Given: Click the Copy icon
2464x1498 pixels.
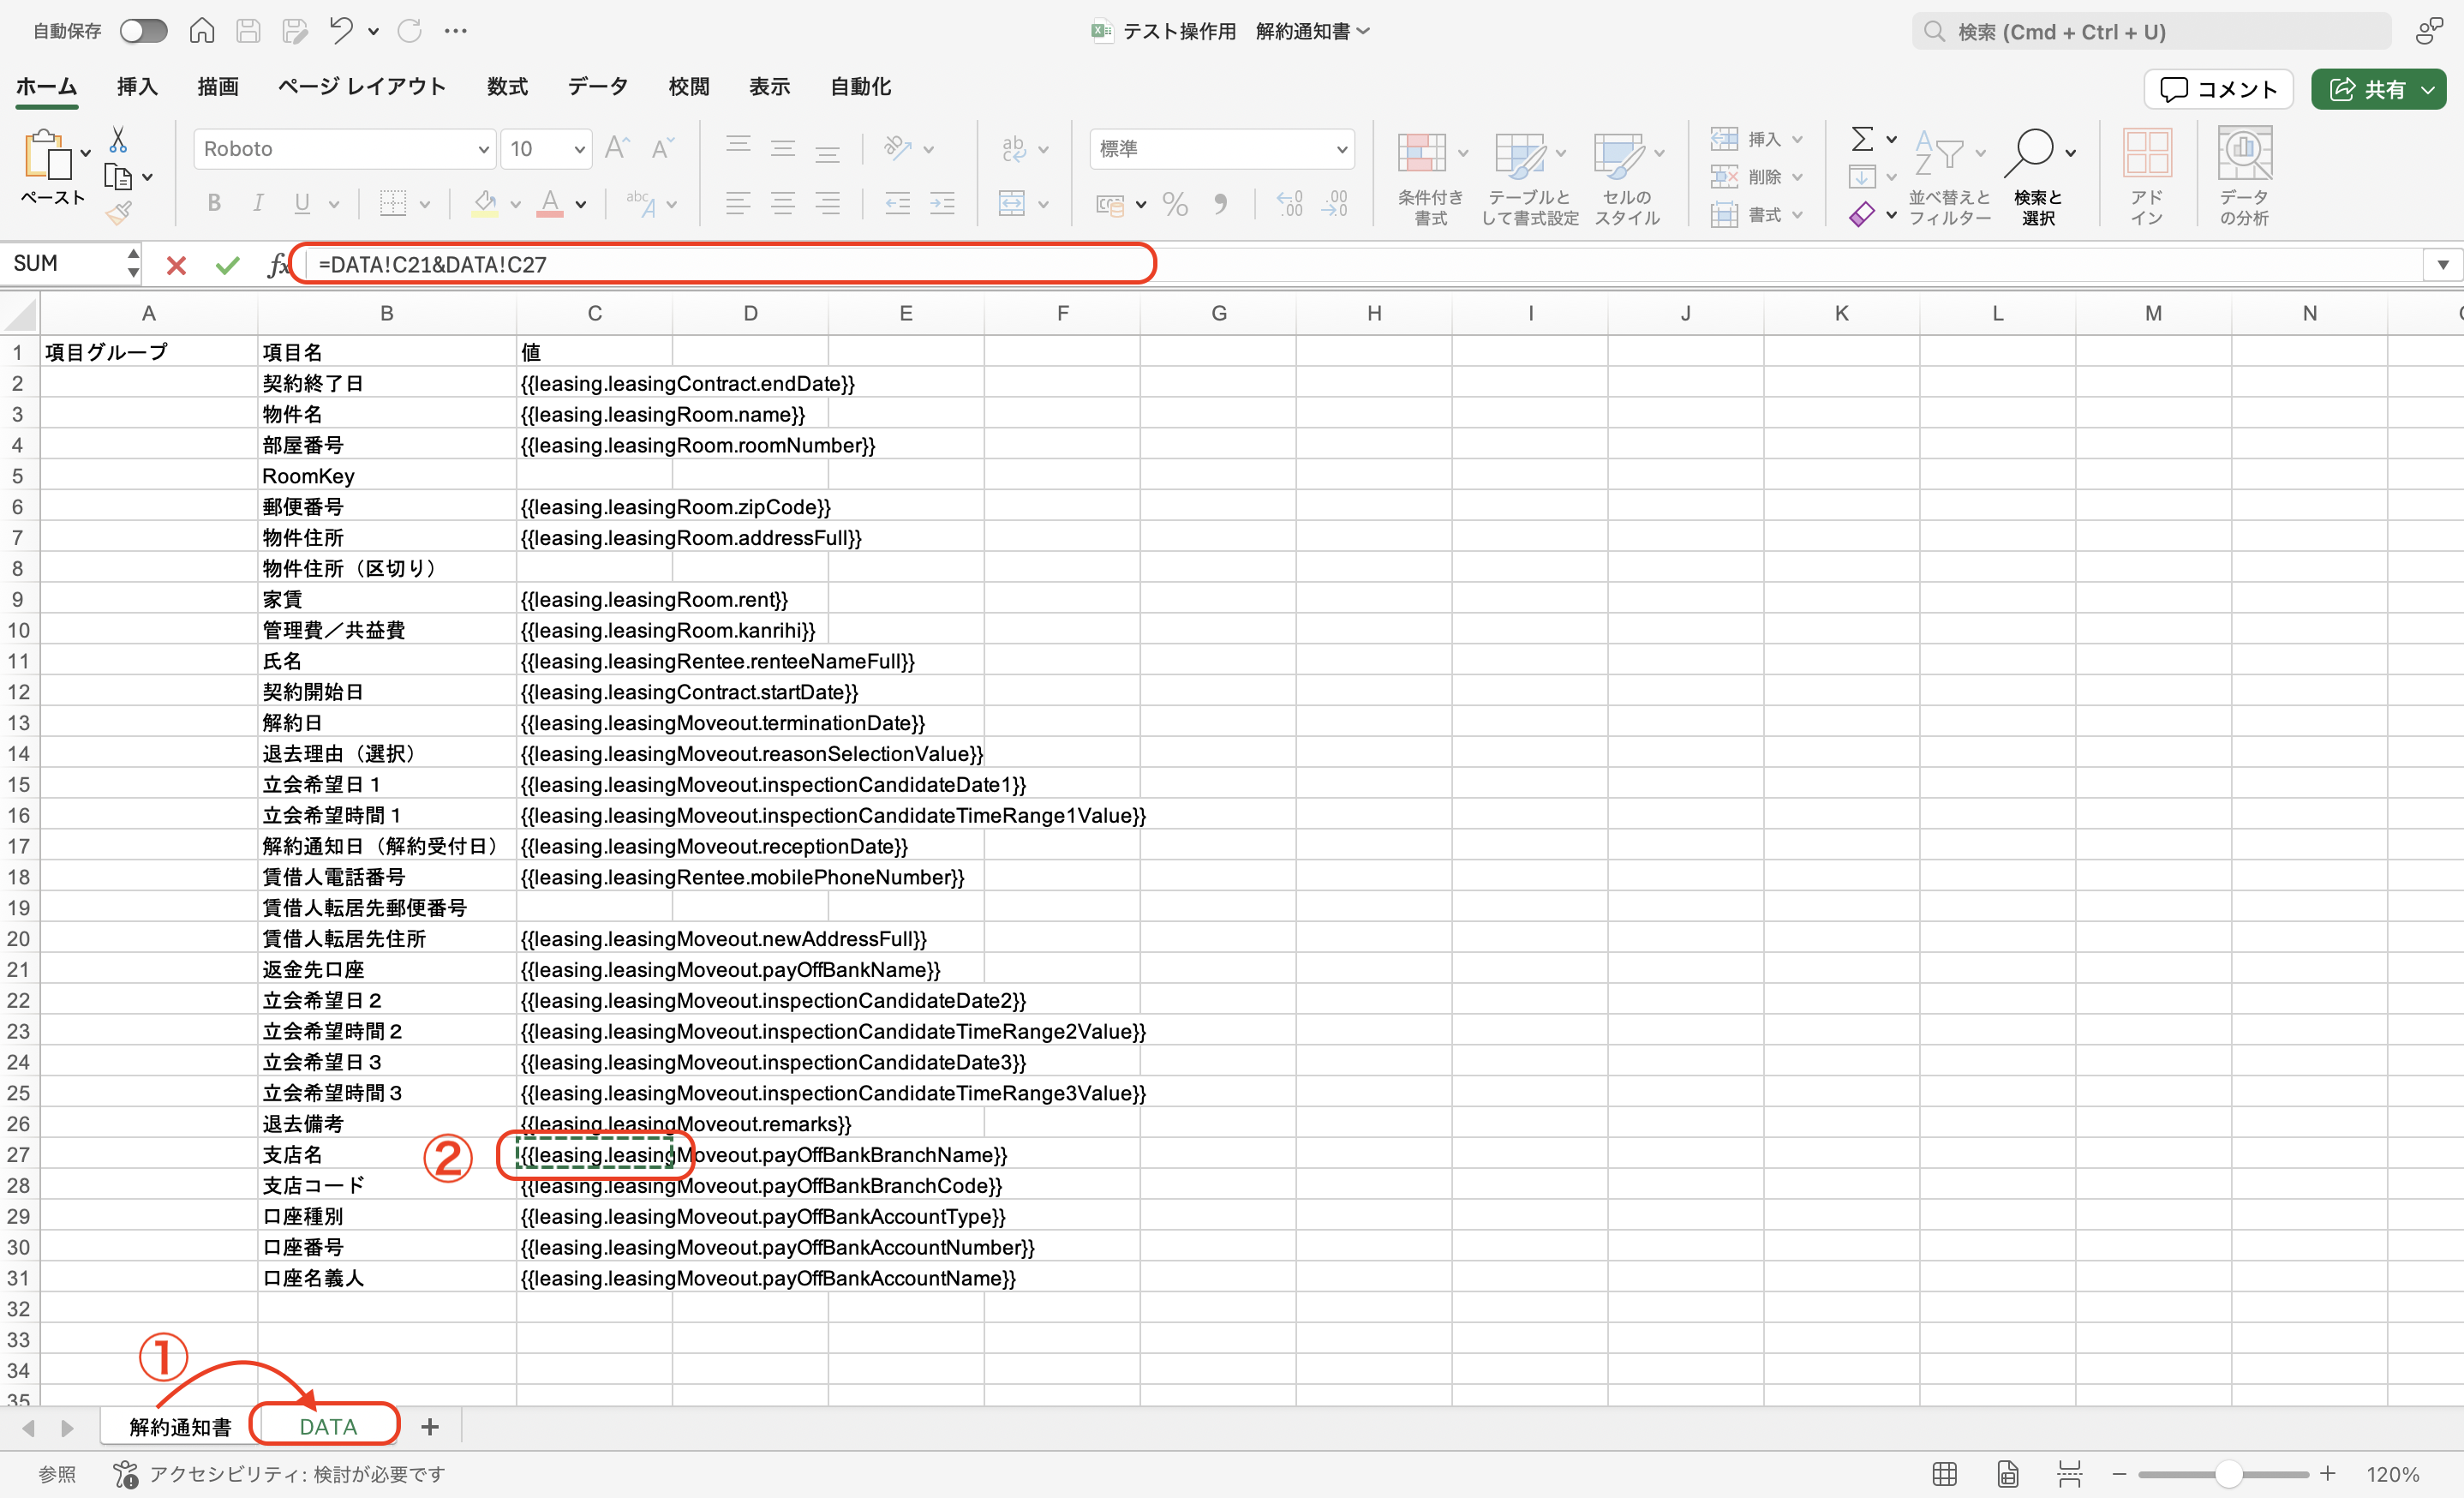Looking at the screenshot, I should click(x=118, y=178).
